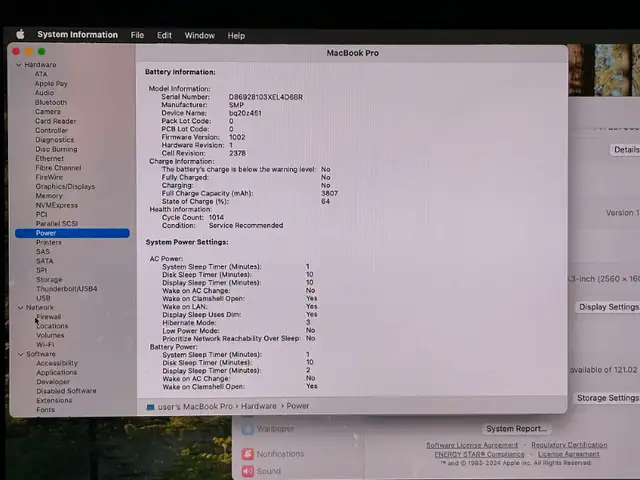Select Controller in the sidebar
Screen dimensions: 640x480
(x=51, y=130)
